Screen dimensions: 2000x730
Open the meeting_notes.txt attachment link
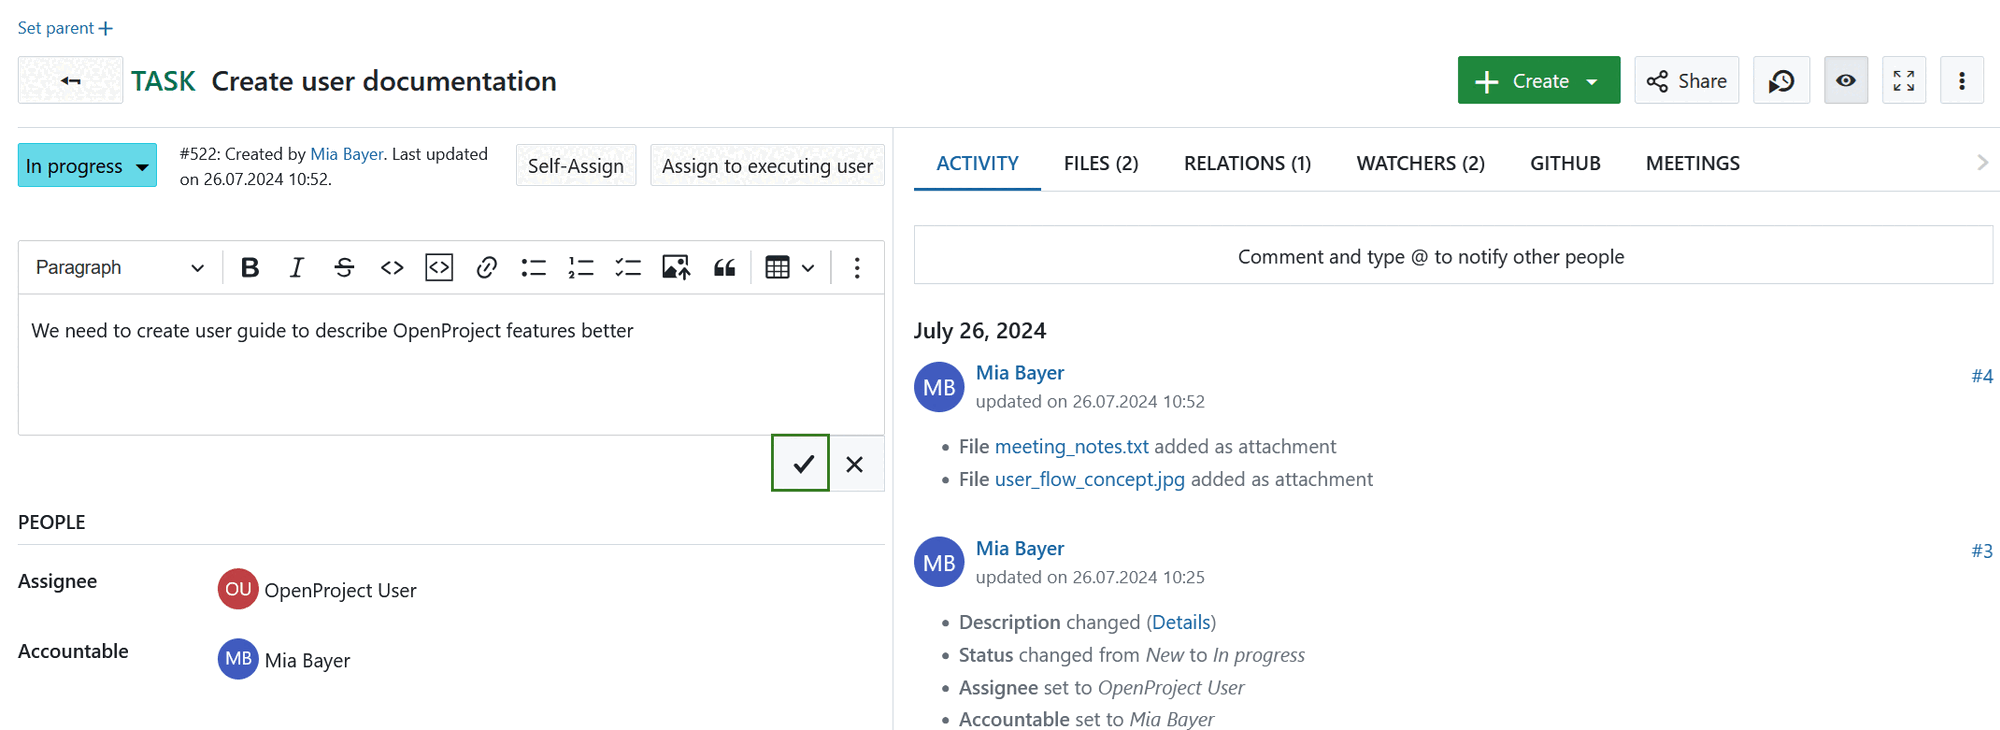pyautogui.click(x=1071, y=447)
